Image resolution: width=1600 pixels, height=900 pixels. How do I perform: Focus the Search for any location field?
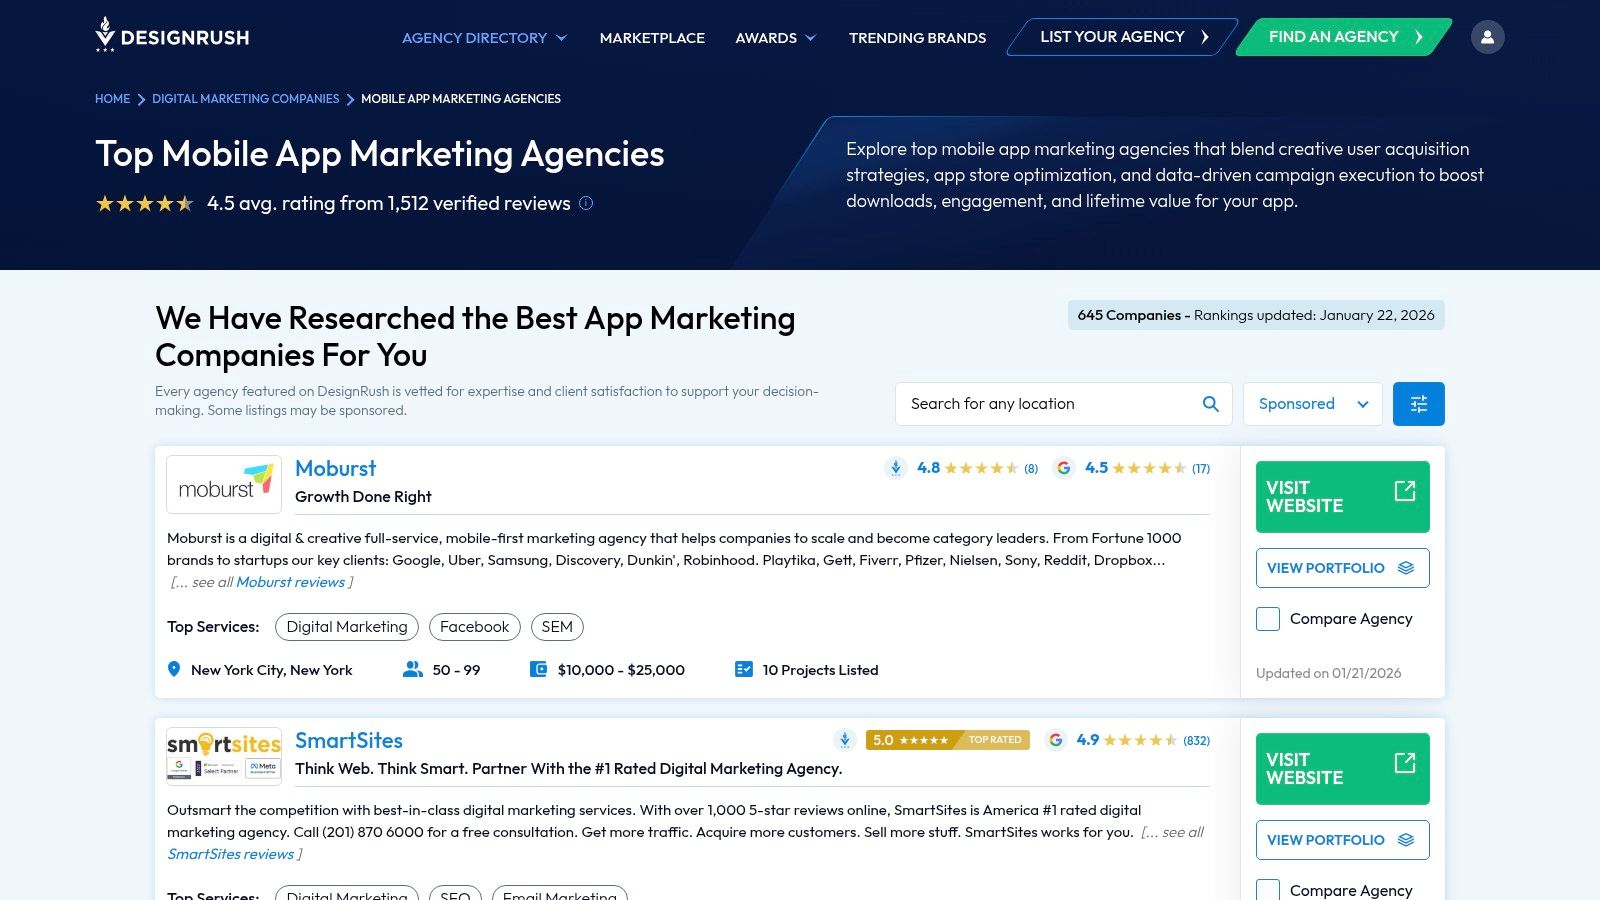click(1045, 404)
